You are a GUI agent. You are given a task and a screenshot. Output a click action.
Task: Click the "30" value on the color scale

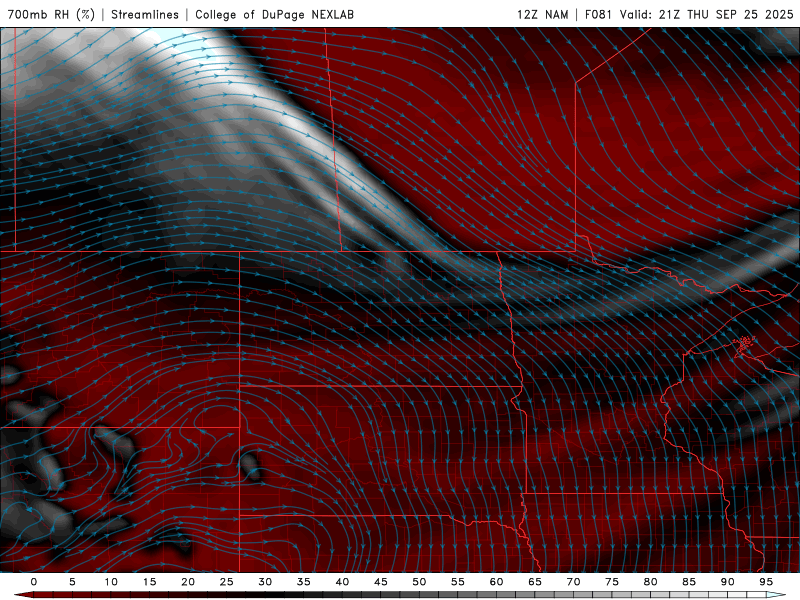coord(265,582)
